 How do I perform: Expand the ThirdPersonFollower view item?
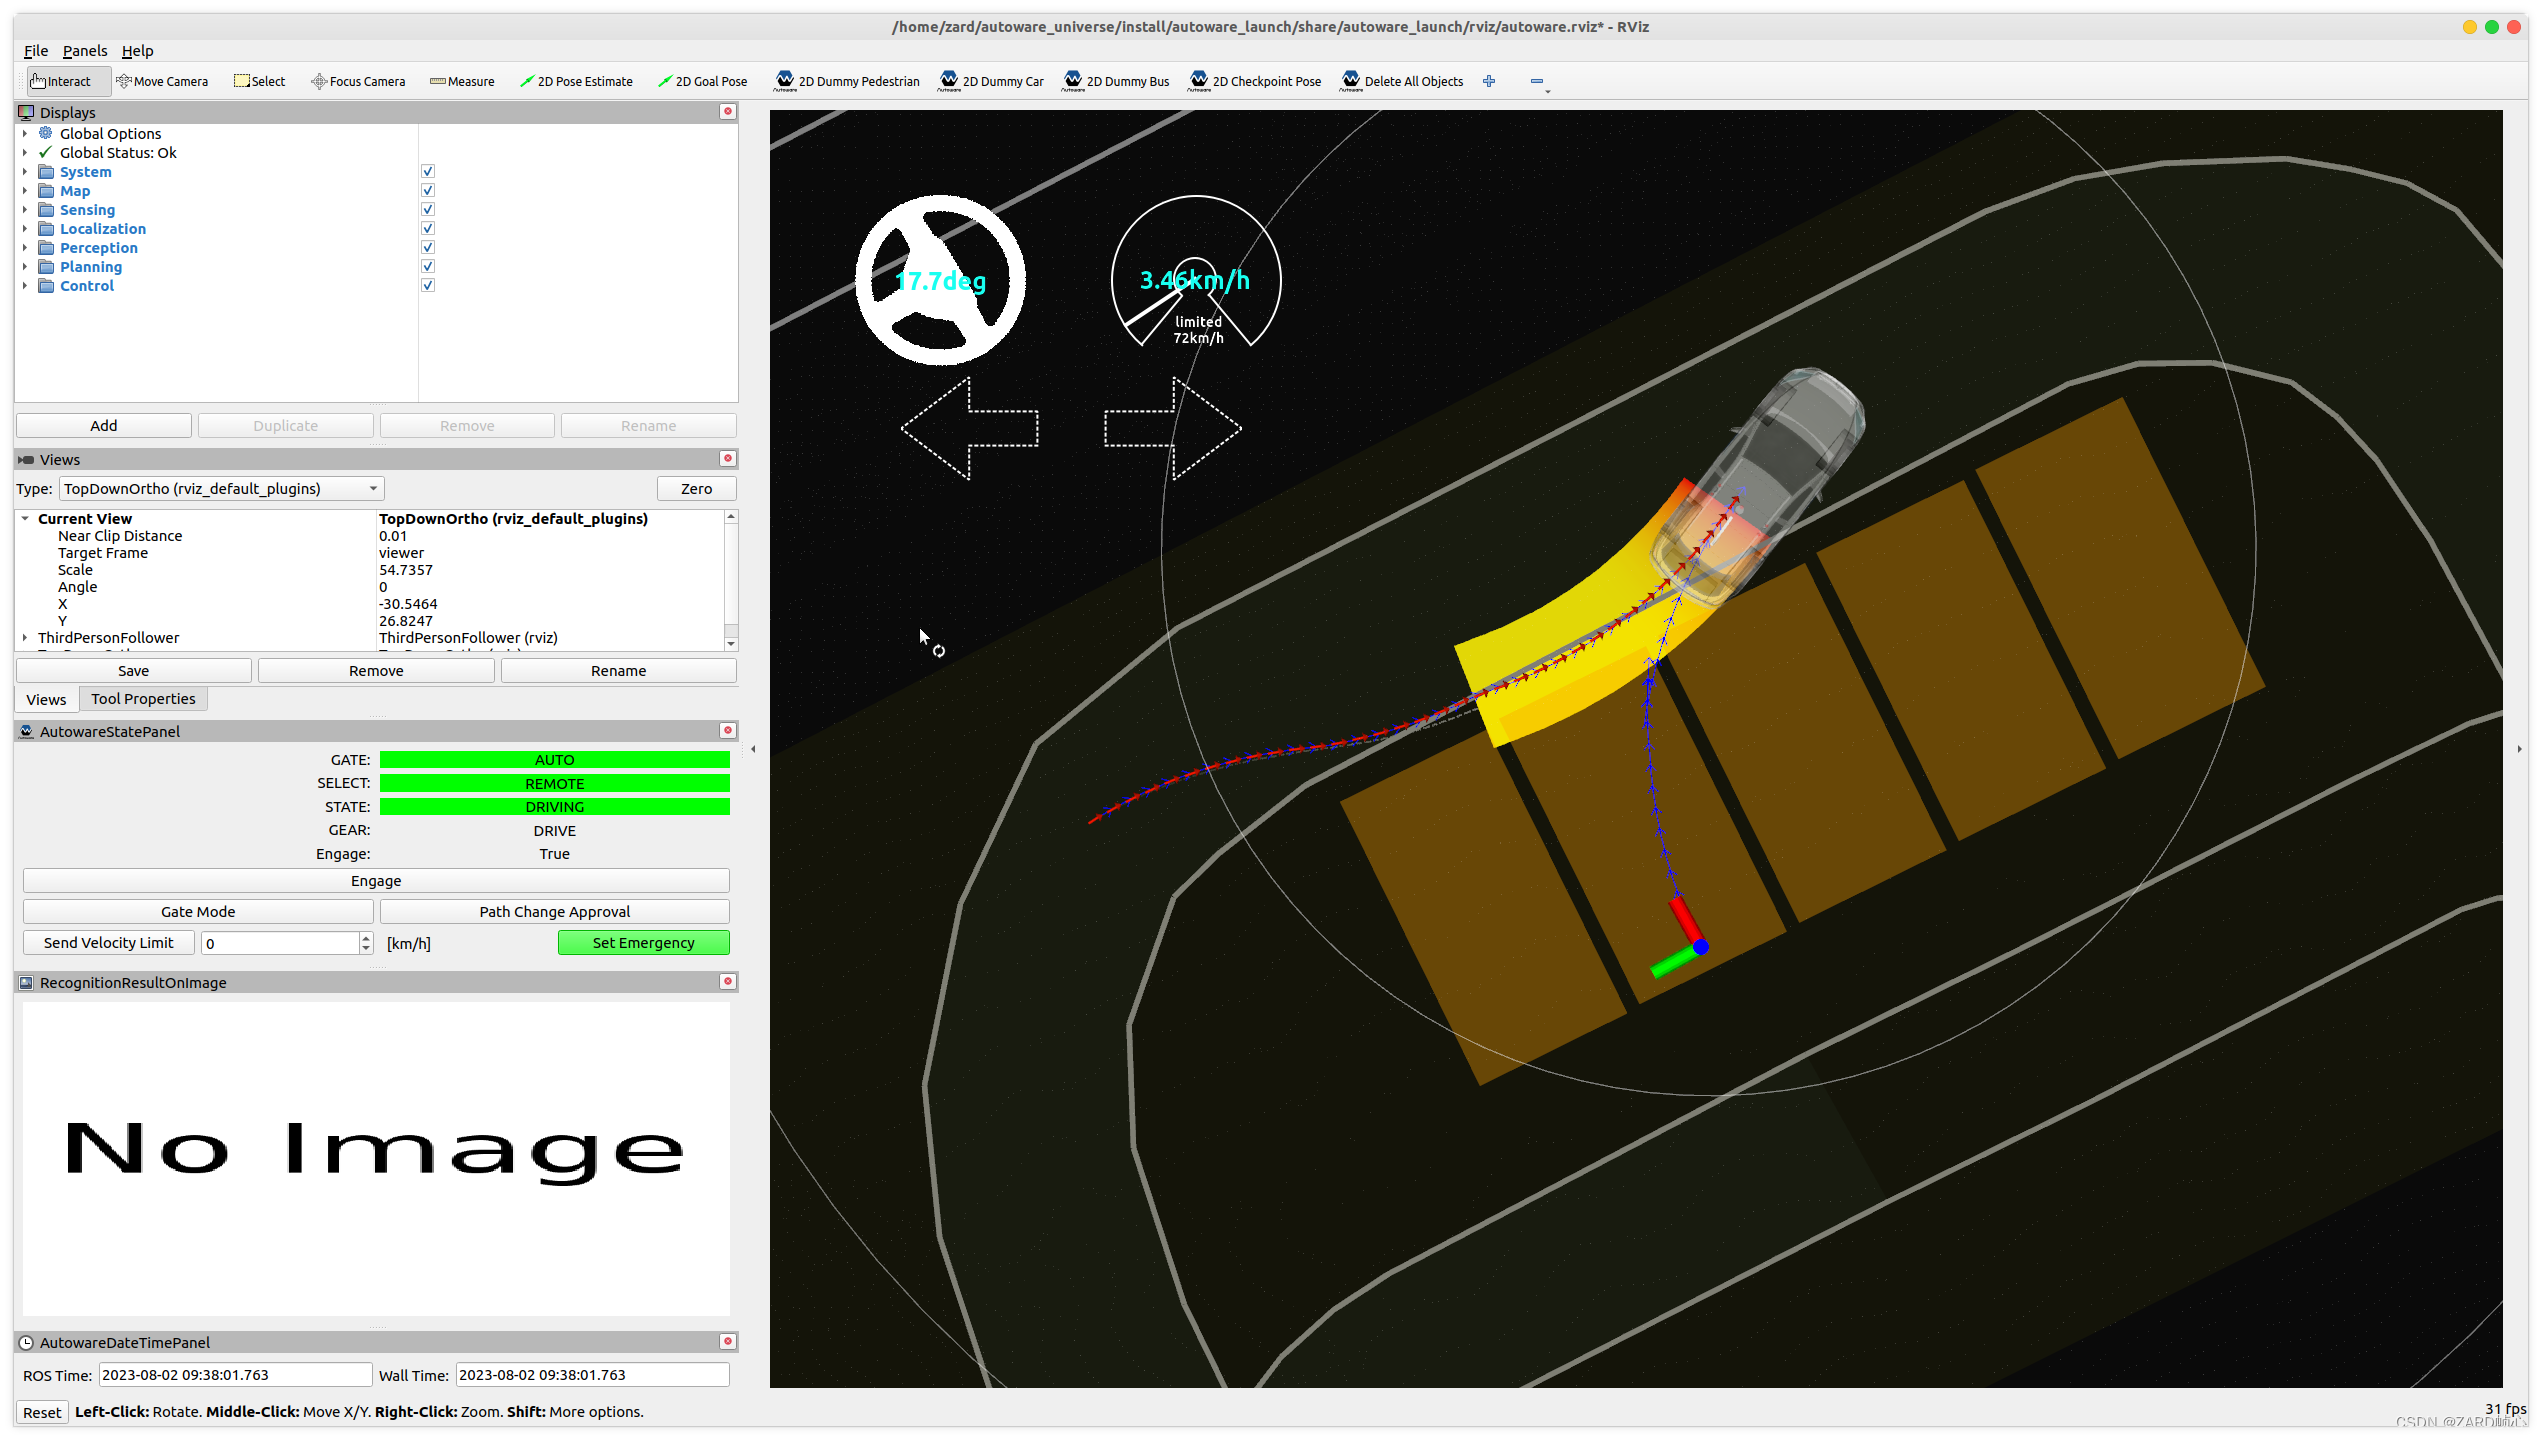[x=25, y=637]
